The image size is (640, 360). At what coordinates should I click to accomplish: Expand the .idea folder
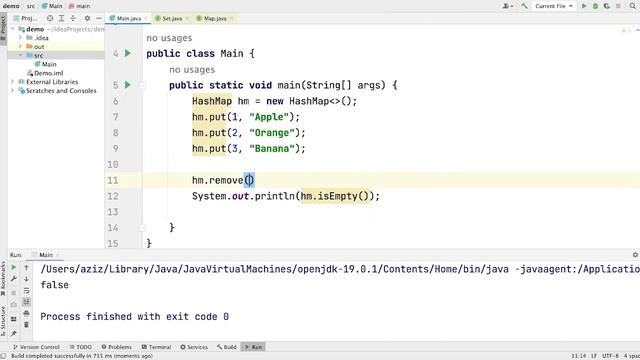[x=20, y=38]
